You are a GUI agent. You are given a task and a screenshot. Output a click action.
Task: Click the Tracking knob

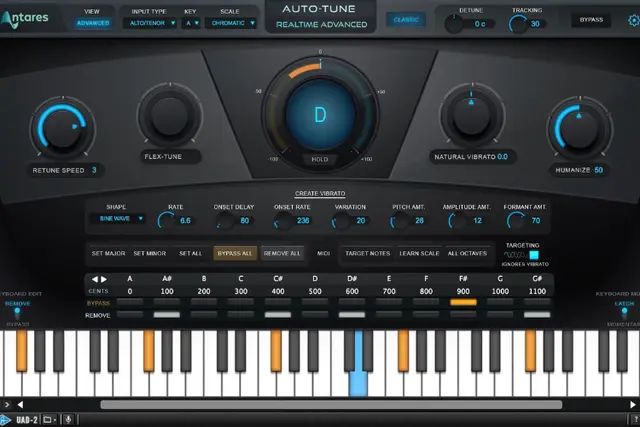(x=518, y=24)
